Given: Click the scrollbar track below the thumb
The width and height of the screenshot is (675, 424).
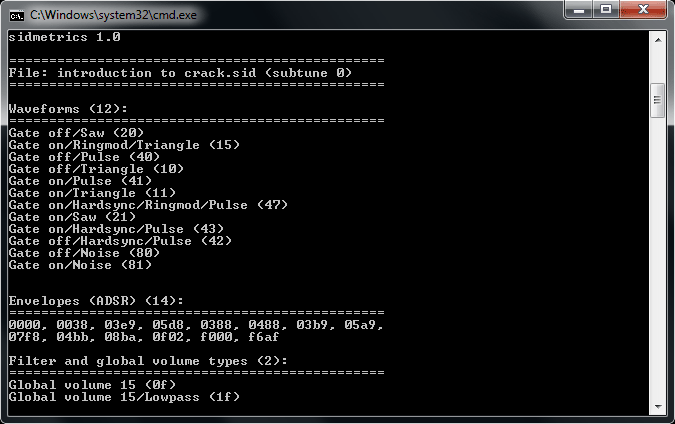Looking at the screenshot, I should [658, 258].
